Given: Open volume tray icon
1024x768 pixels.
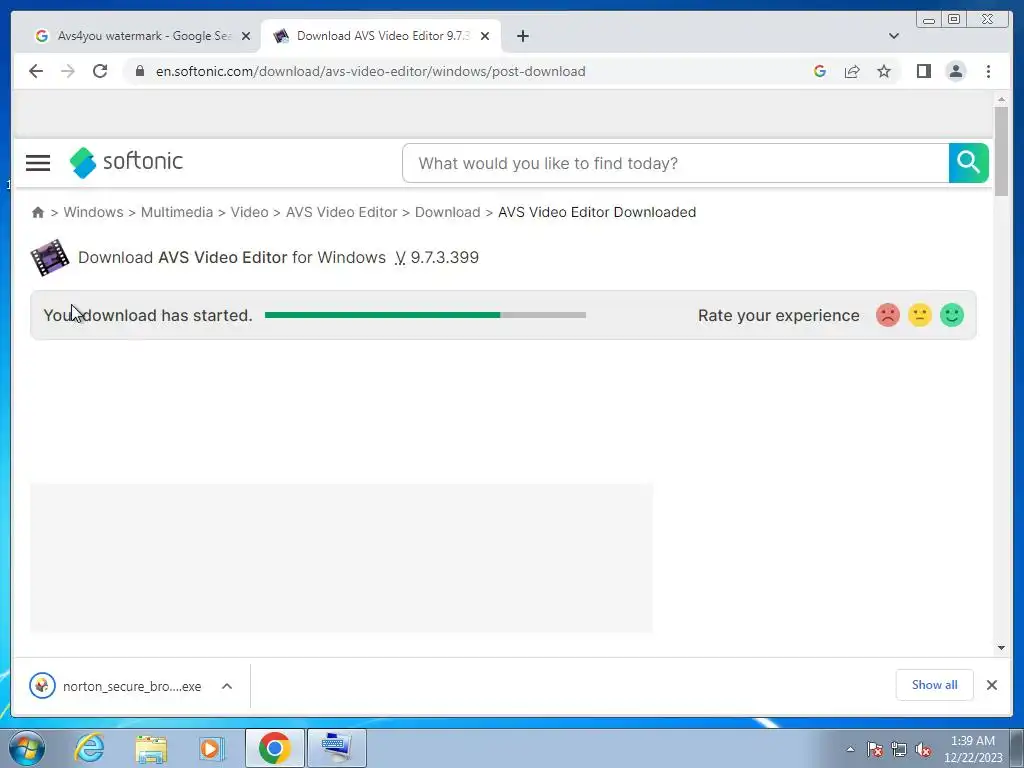Looking at the screenshot, I should [x=923, y=750].
